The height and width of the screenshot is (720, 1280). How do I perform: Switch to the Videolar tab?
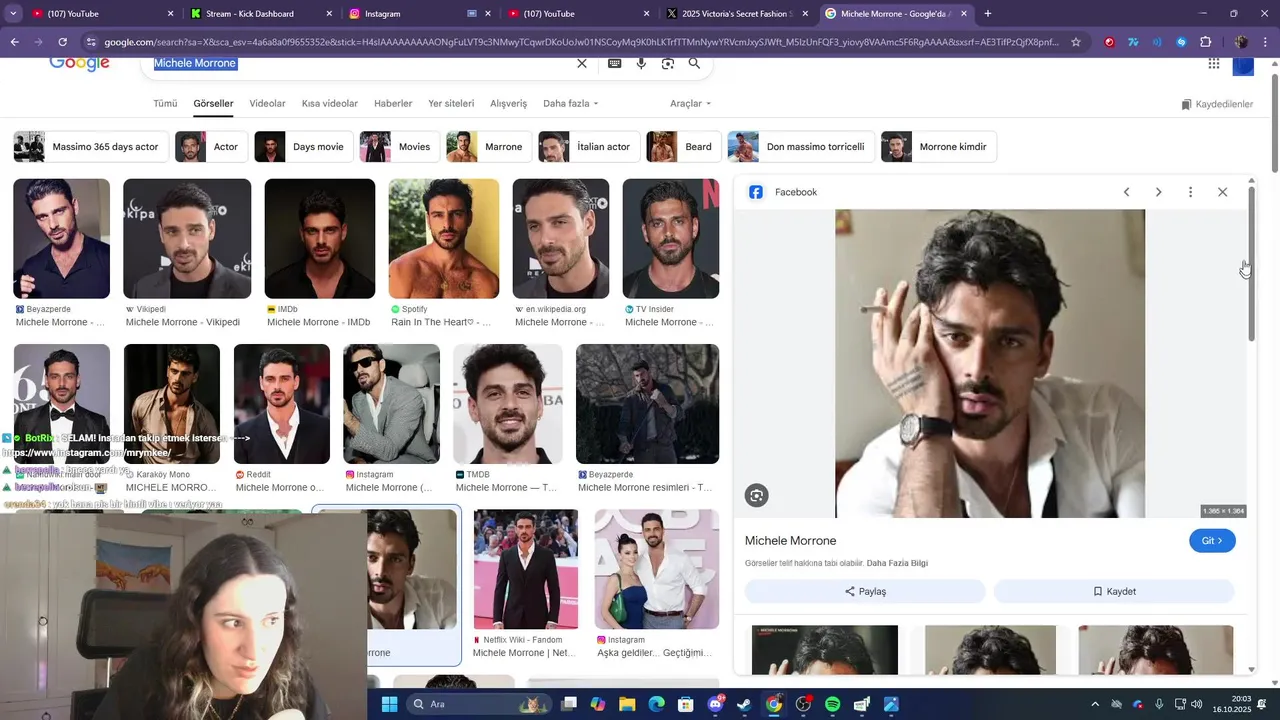(x=267, y=104)
